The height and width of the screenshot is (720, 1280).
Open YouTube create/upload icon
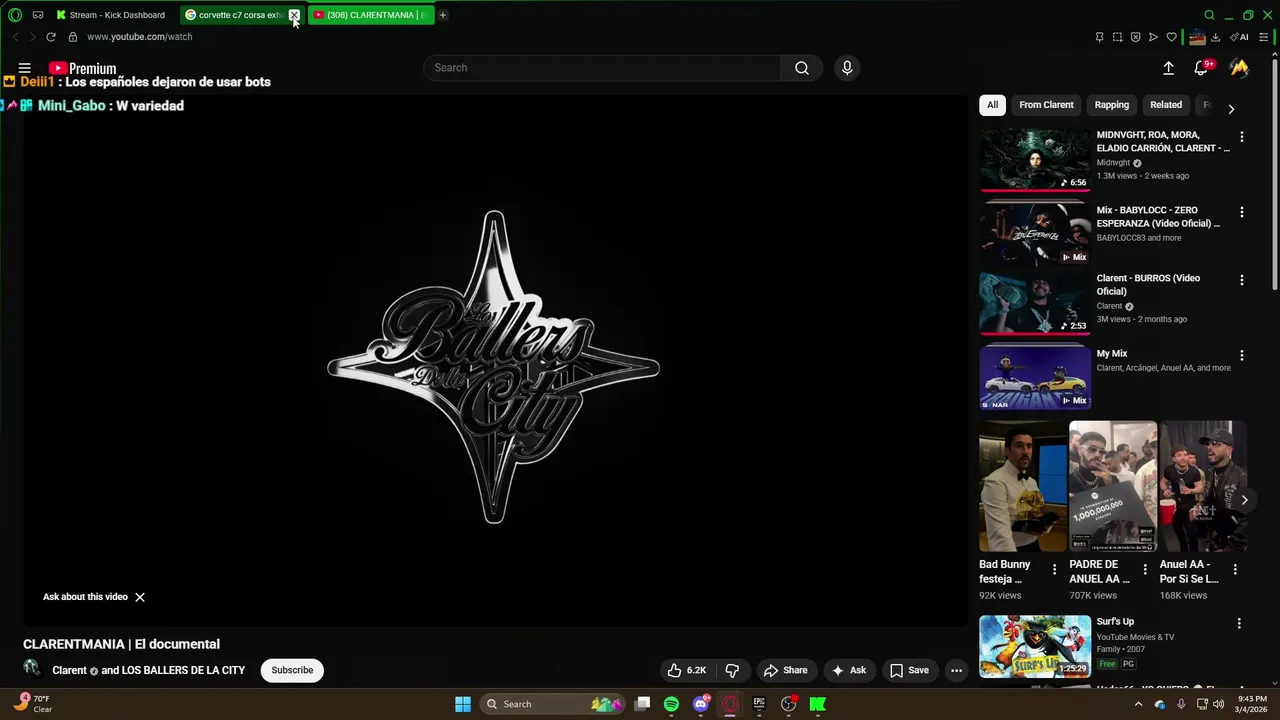[x=1168, y=68]
